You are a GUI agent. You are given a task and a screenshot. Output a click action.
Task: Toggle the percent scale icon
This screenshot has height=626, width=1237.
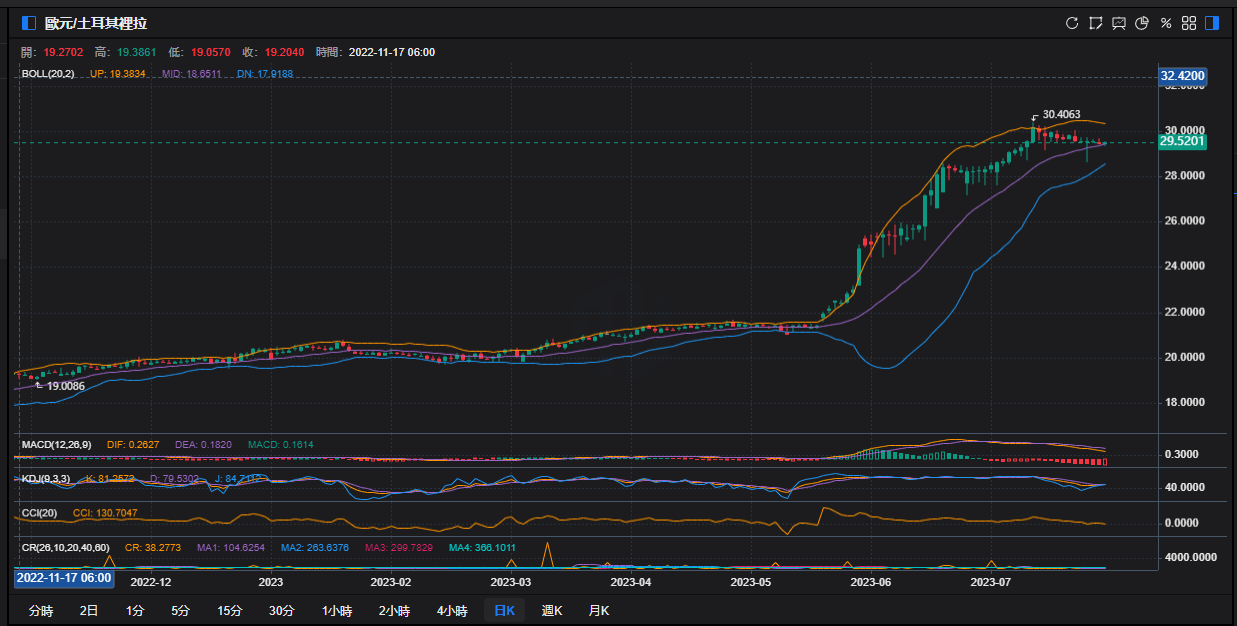point(1165,23)
